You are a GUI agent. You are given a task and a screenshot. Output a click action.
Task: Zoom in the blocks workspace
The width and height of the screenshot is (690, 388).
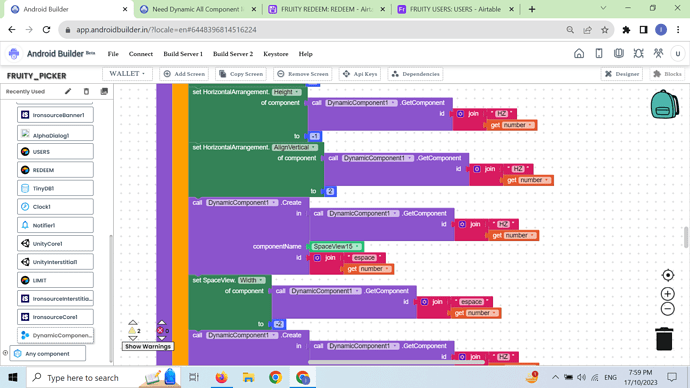point(668,294)
